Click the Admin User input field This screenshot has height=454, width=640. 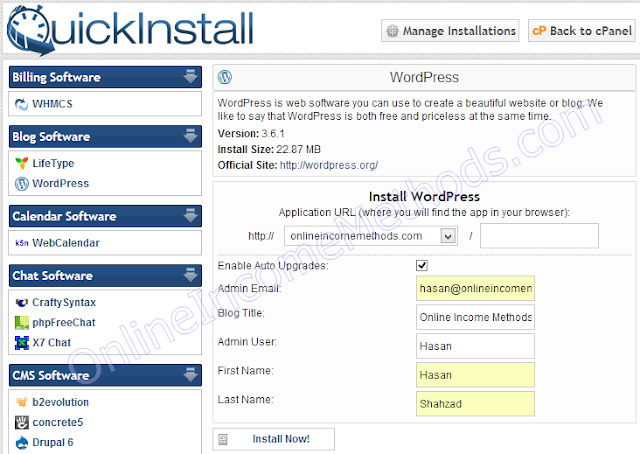point(475,346)
